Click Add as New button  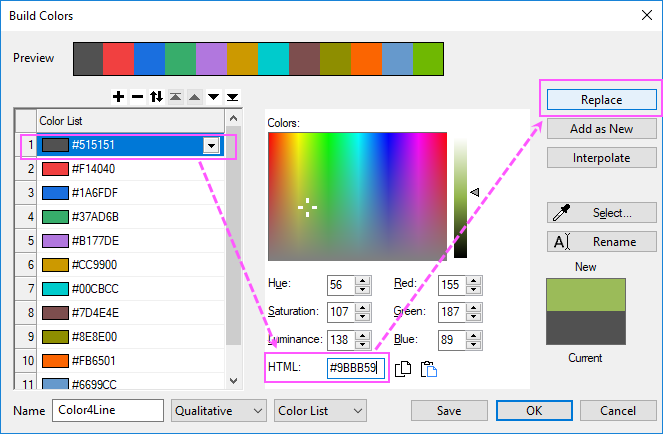point(602,129)
